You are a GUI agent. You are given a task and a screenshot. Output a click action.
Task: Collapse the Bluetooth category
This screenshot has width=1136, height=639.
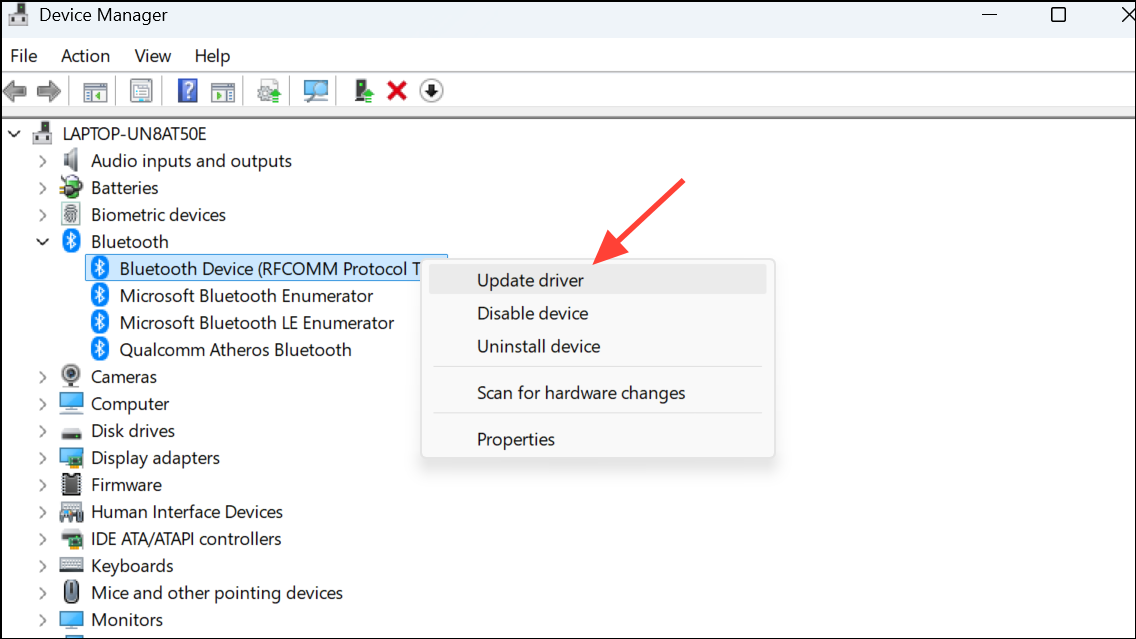pyautogui.click(x=42, y=241)
